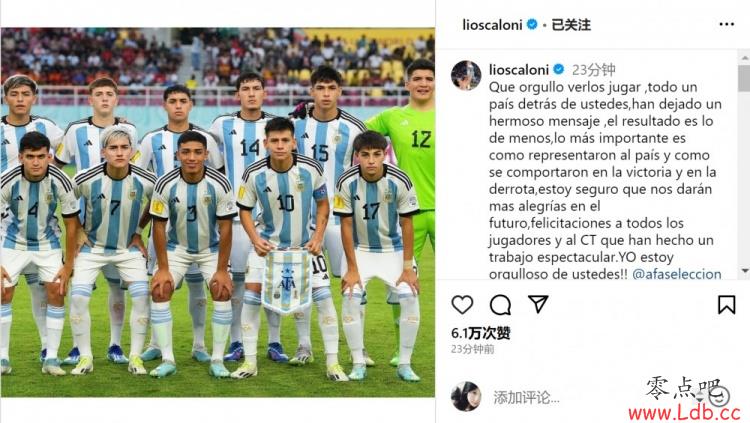Open emoji picker in comment field
Viewport: 750px width, 423px height.
(x=719, y=396)
